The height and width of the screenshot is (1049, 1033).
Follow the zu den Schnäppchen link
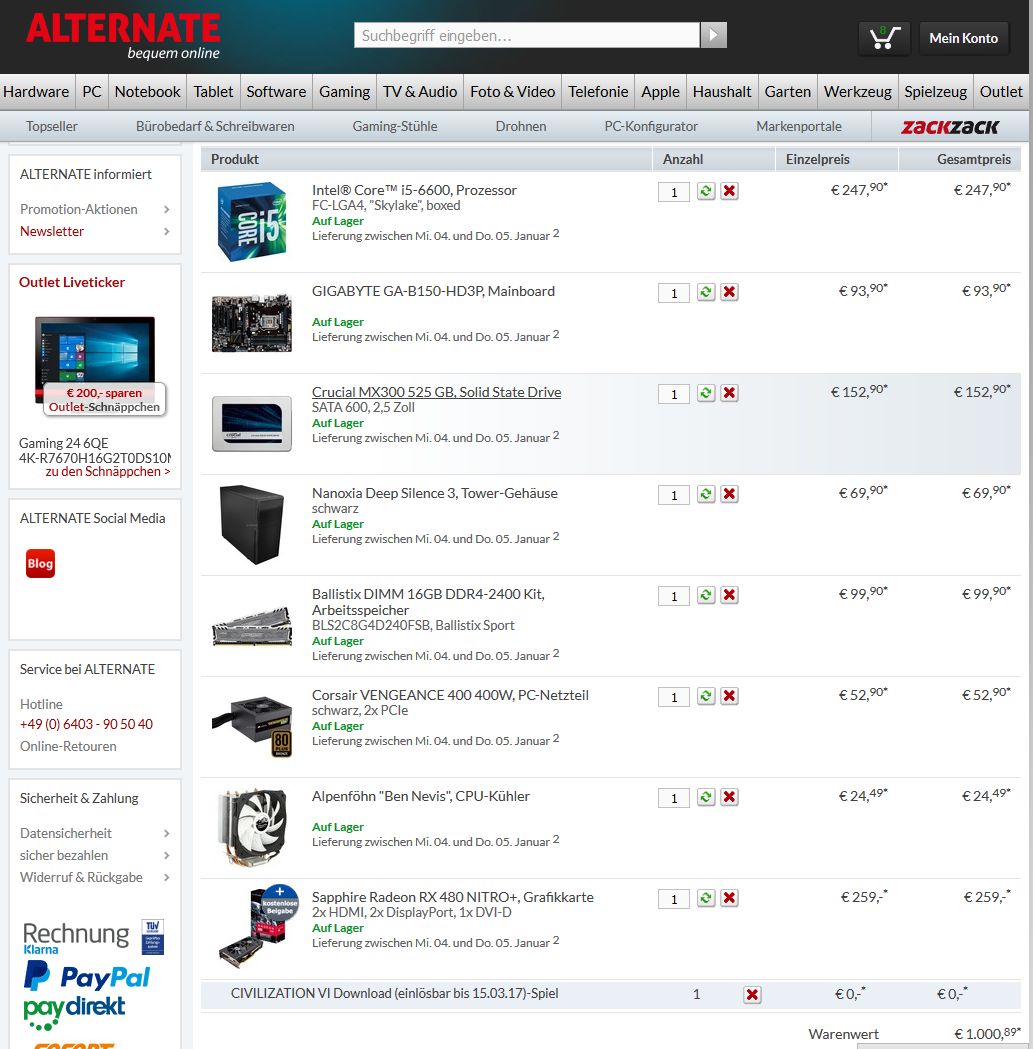coord(108,472)
